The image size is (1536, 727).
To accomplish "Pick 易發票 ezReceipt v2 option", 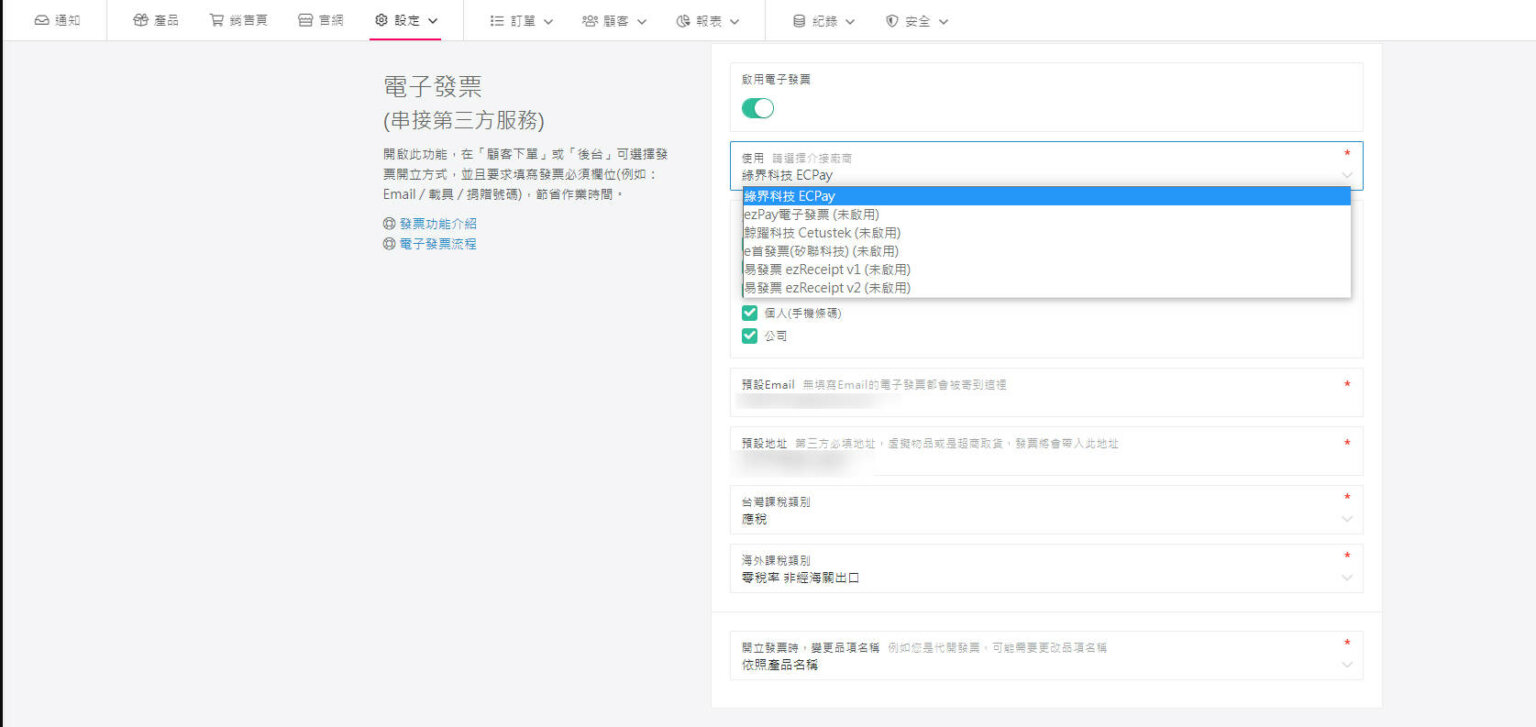I will pos(827,288).
